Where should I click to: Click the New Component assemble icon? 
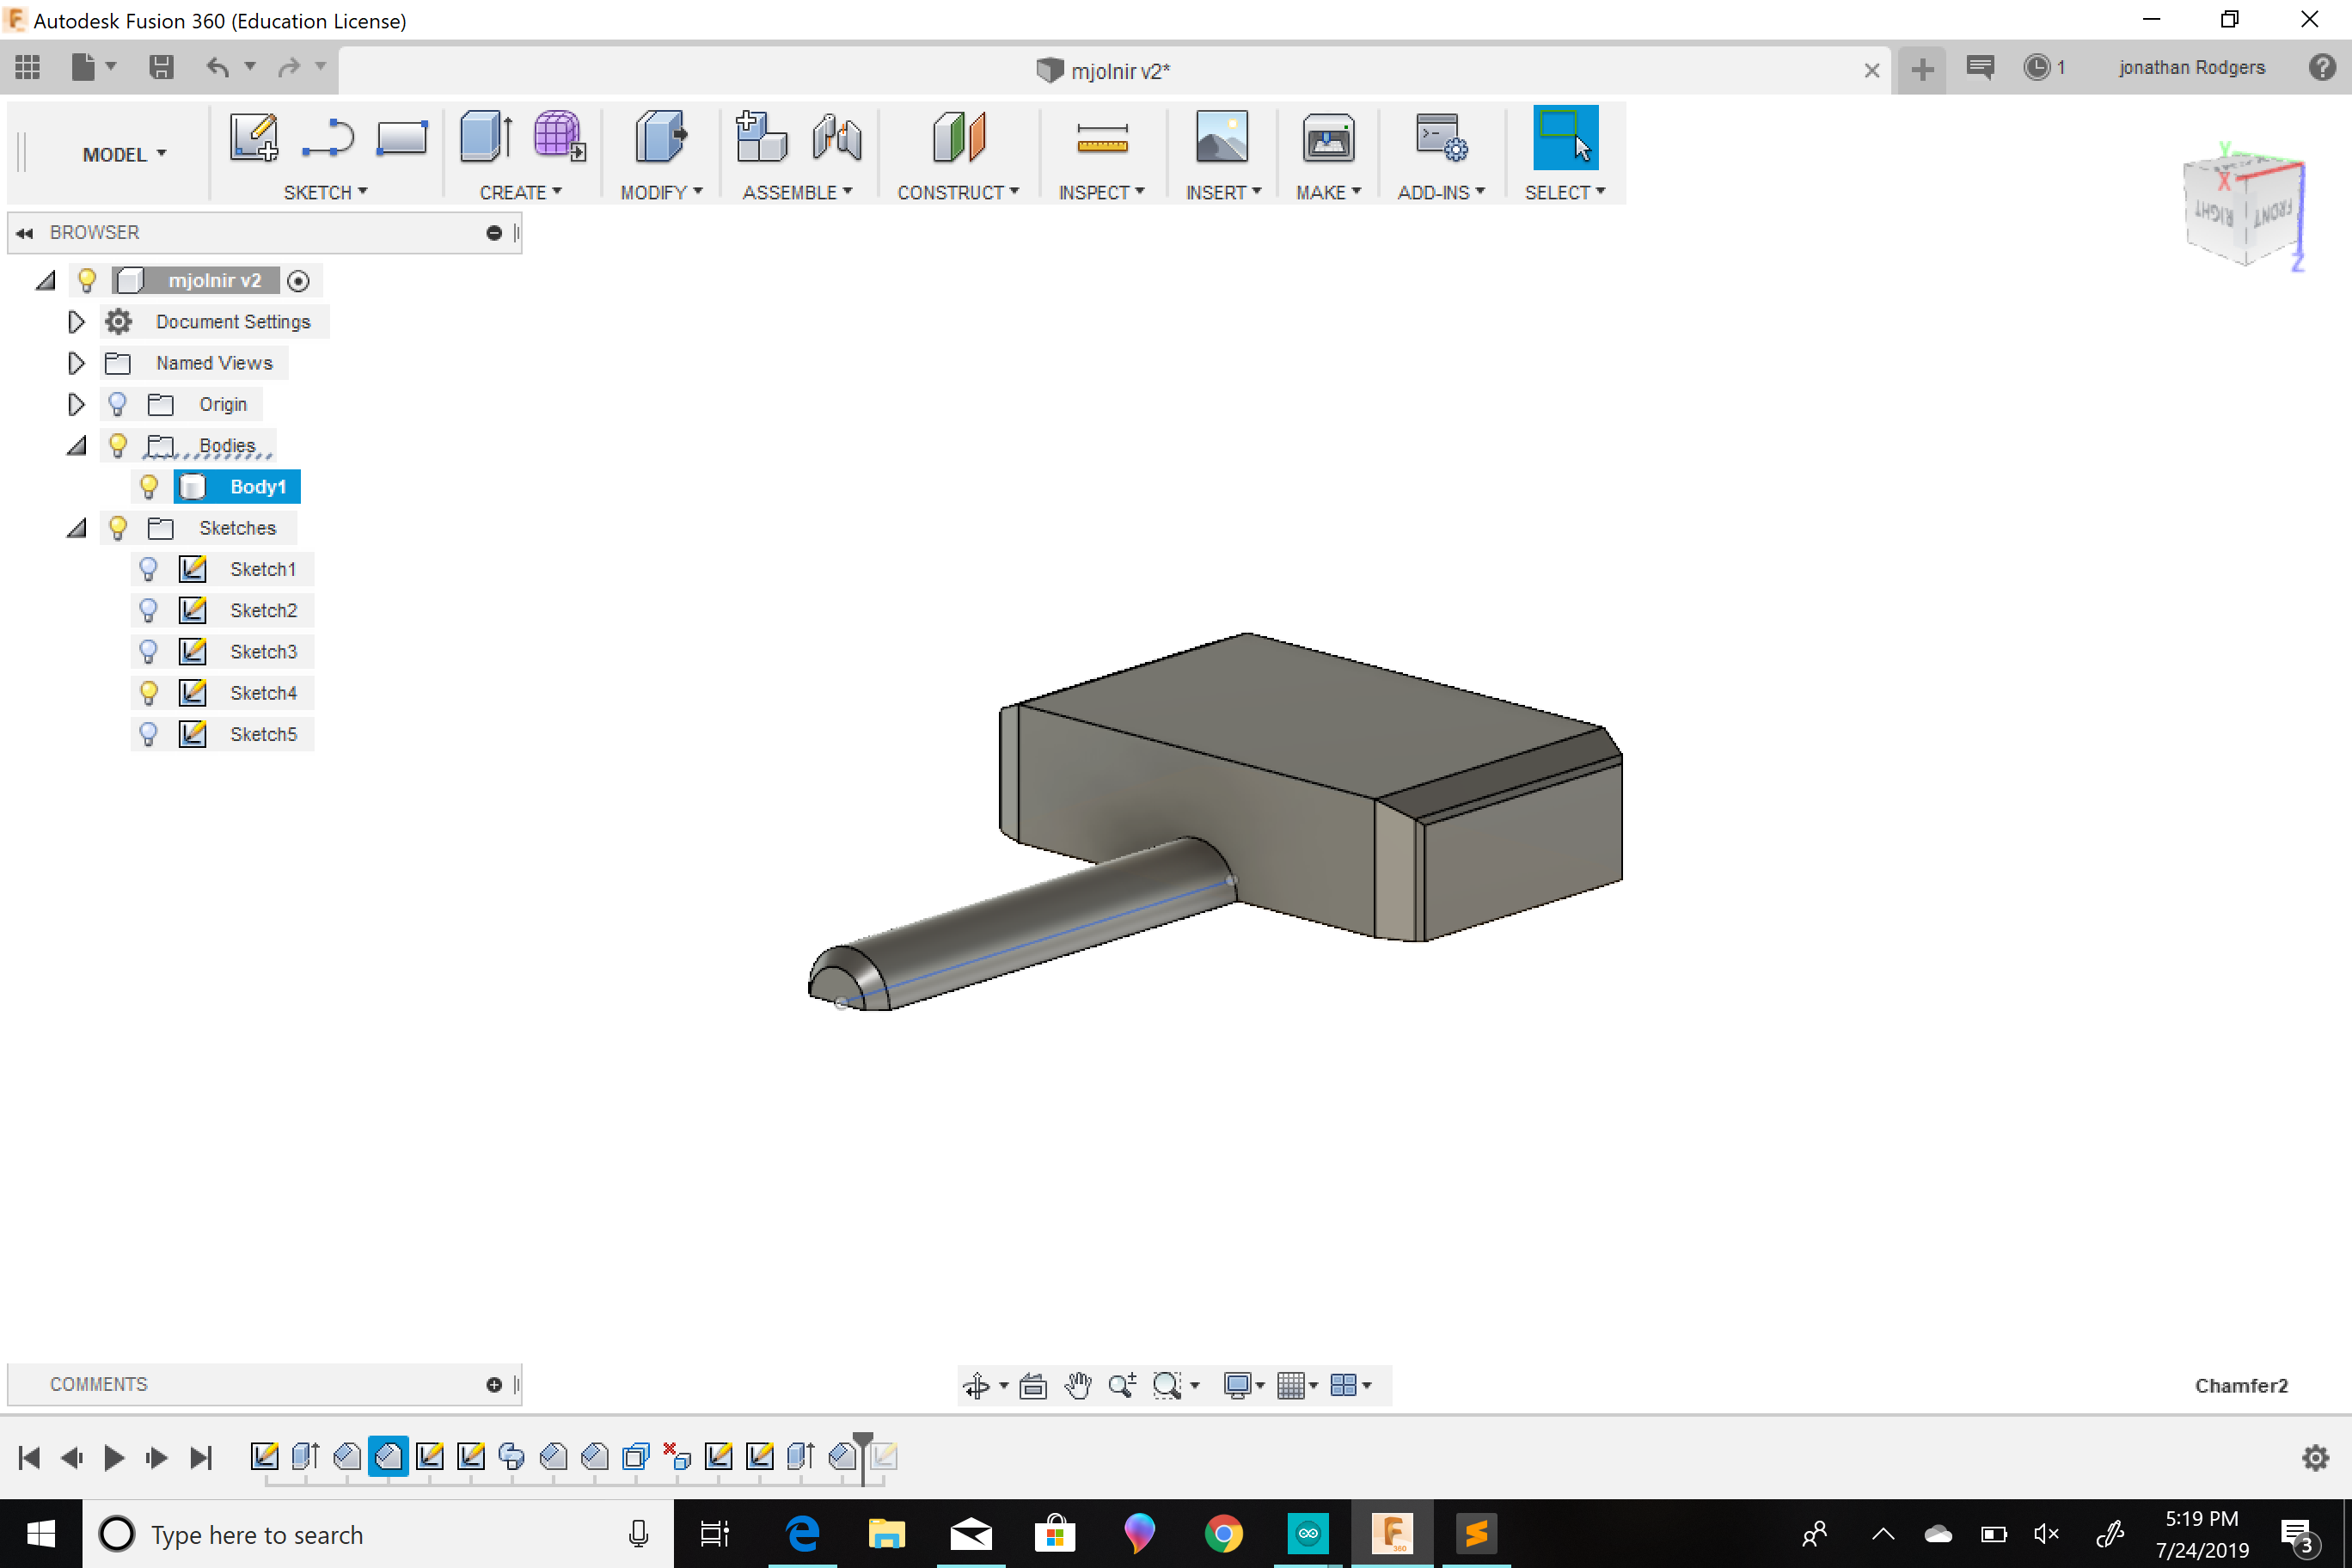coord(761,137)
